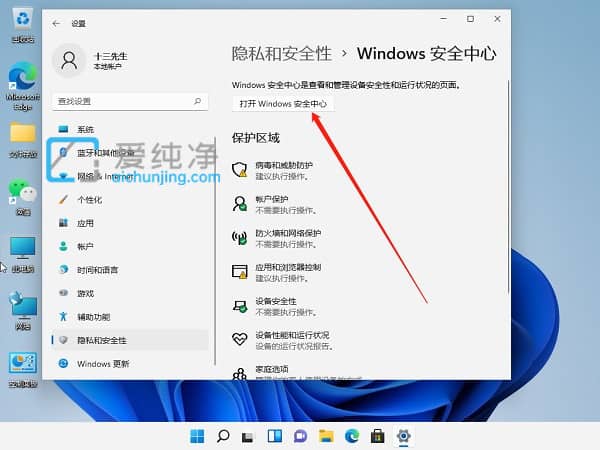This screenshot has height=450, width=600.
Task: Click the account protection person icon
Action: point(240,204)
